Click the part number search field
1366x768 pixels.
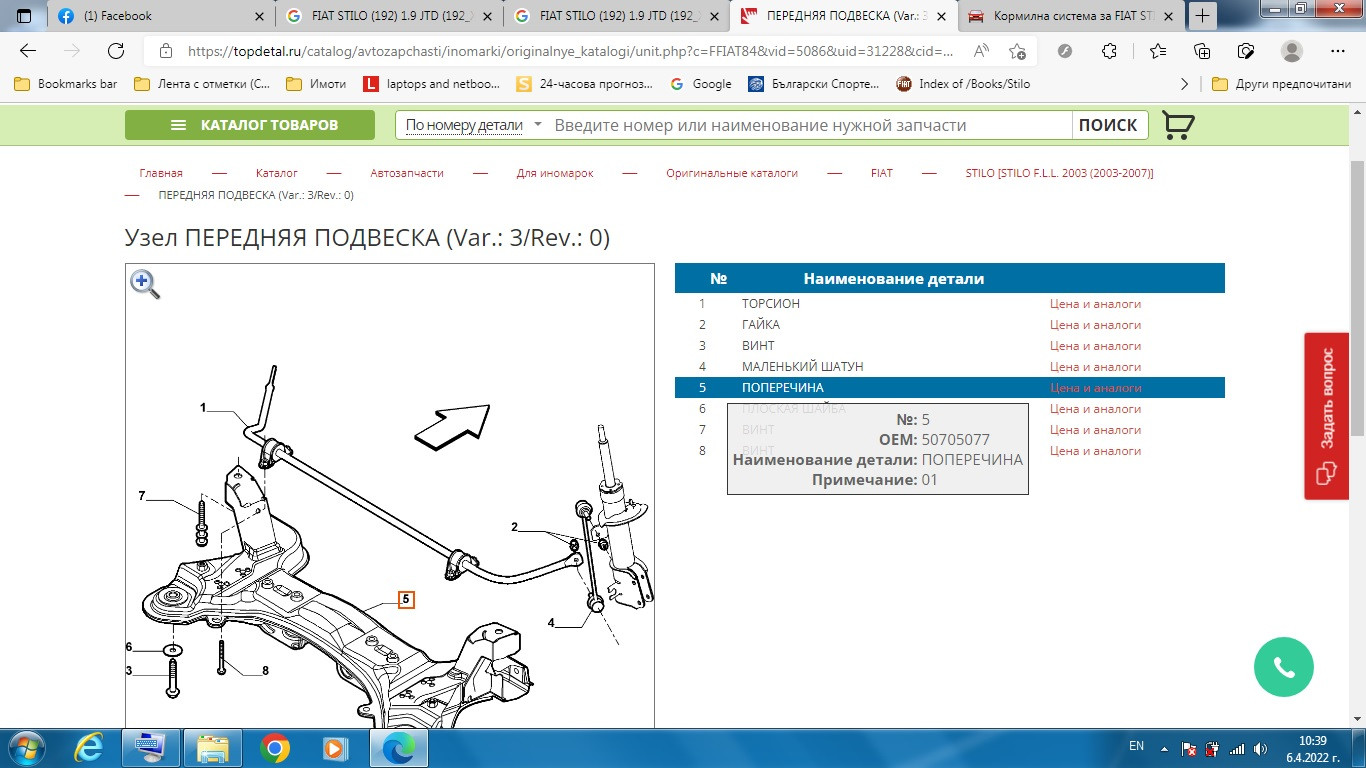point(810,125)
